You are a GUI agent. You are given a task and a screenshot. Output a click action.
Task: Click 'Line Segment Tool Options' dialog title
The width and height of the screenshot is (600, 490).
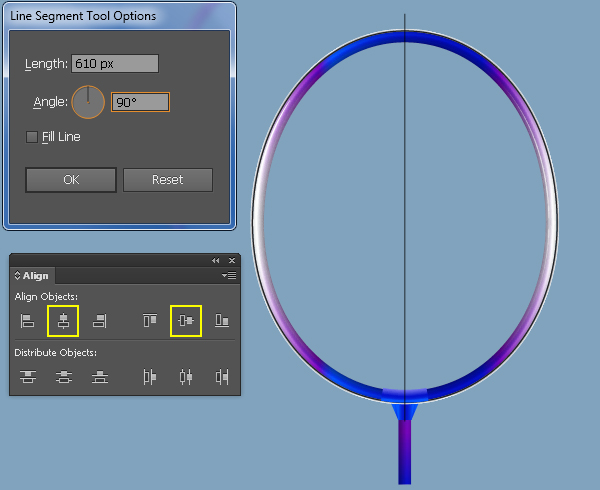pos(83,16)
